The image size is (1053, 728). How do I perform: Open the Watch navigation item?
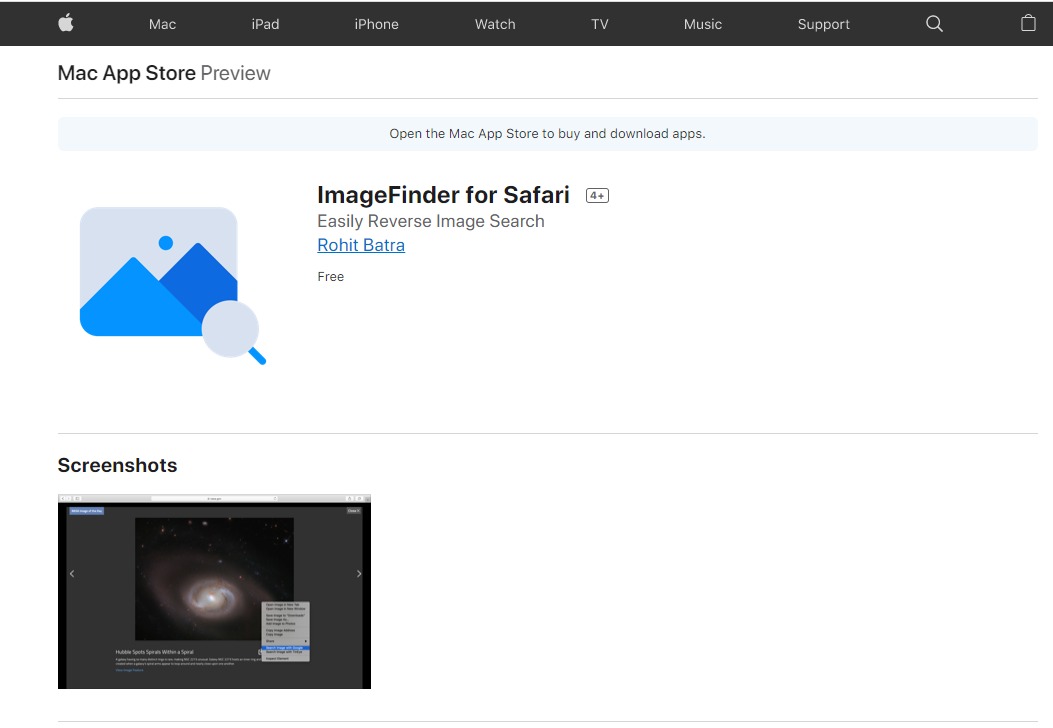[x=495, y=24]
